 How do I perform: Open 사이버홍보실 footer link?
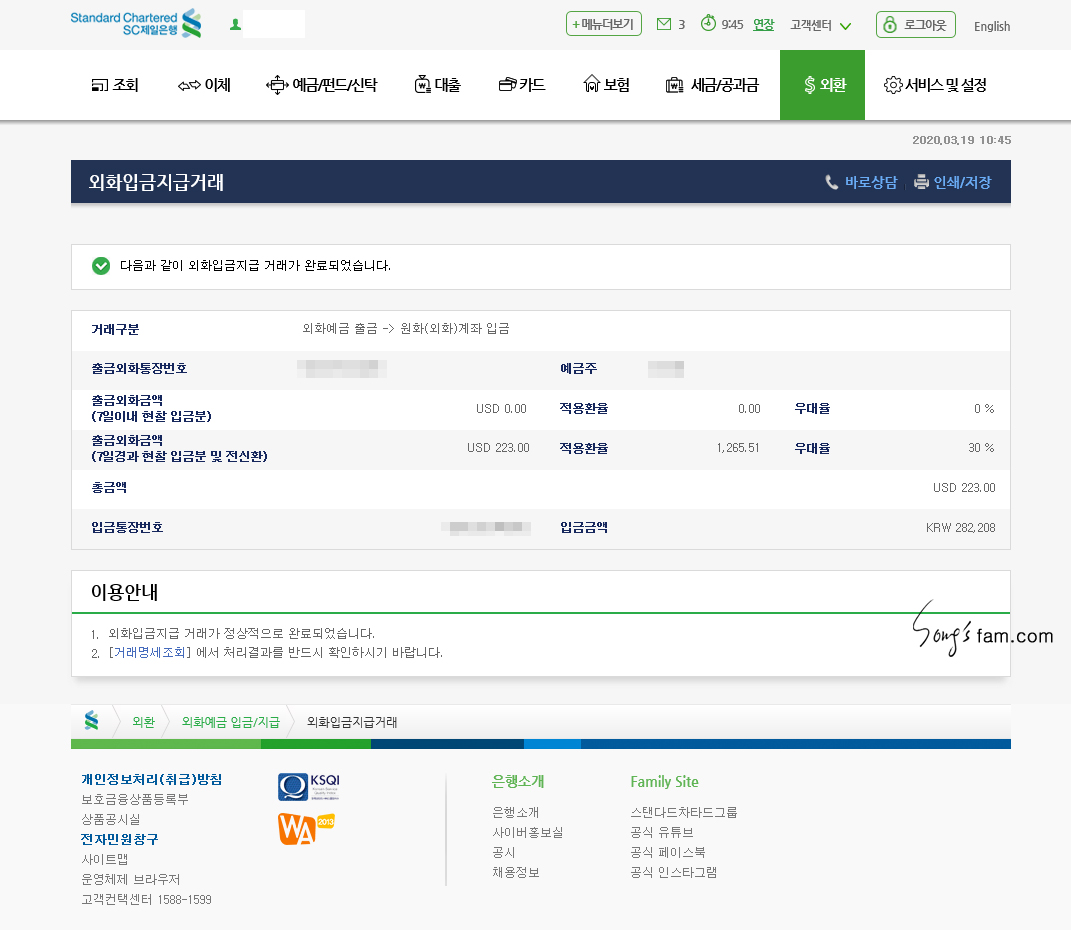tap(528, 832)
